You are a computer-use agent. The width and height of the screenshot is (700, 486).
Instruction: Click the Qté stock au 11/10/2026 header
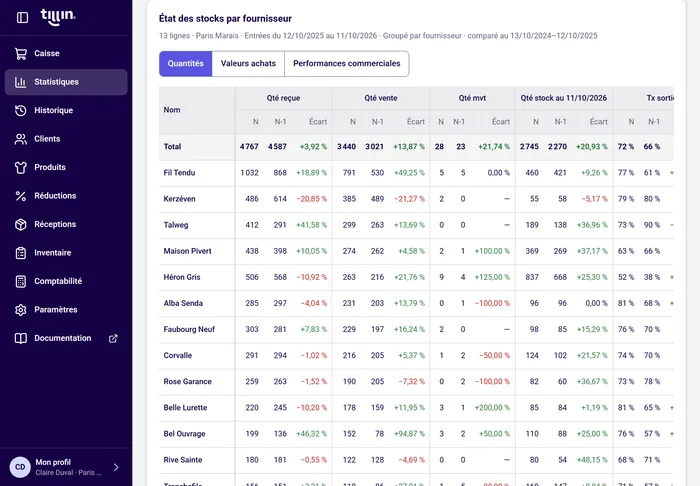point(564,98)
